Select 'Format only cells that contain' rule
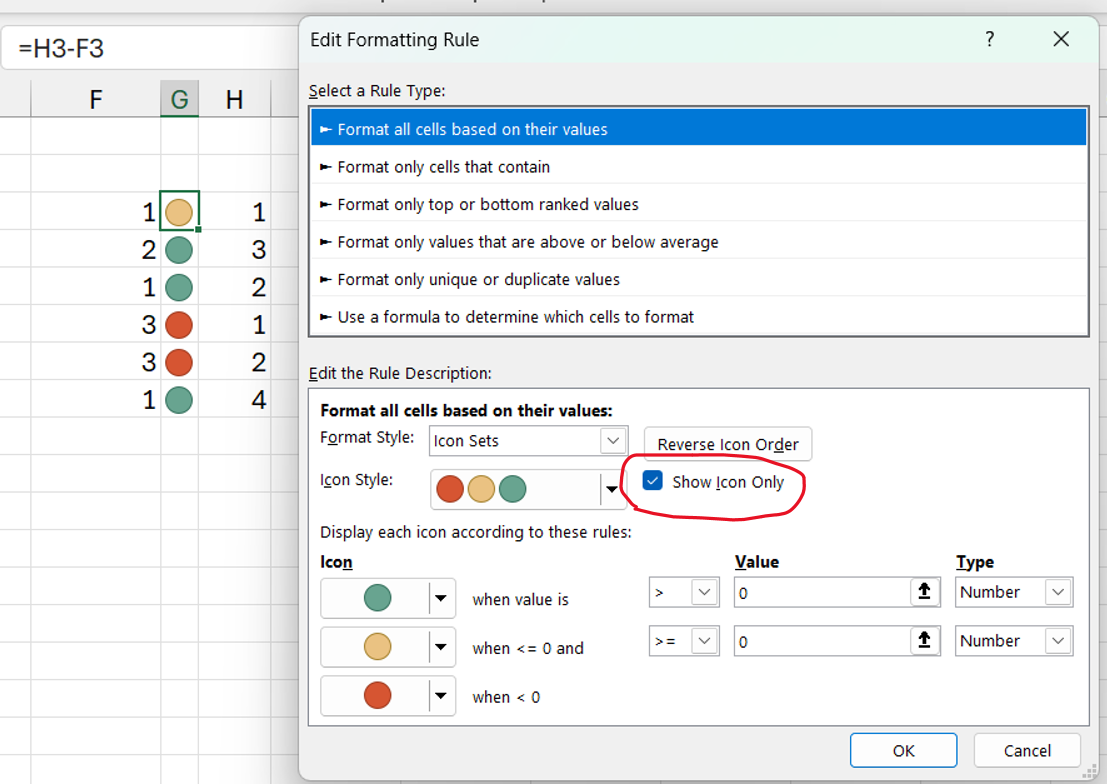 pos(699,167)
